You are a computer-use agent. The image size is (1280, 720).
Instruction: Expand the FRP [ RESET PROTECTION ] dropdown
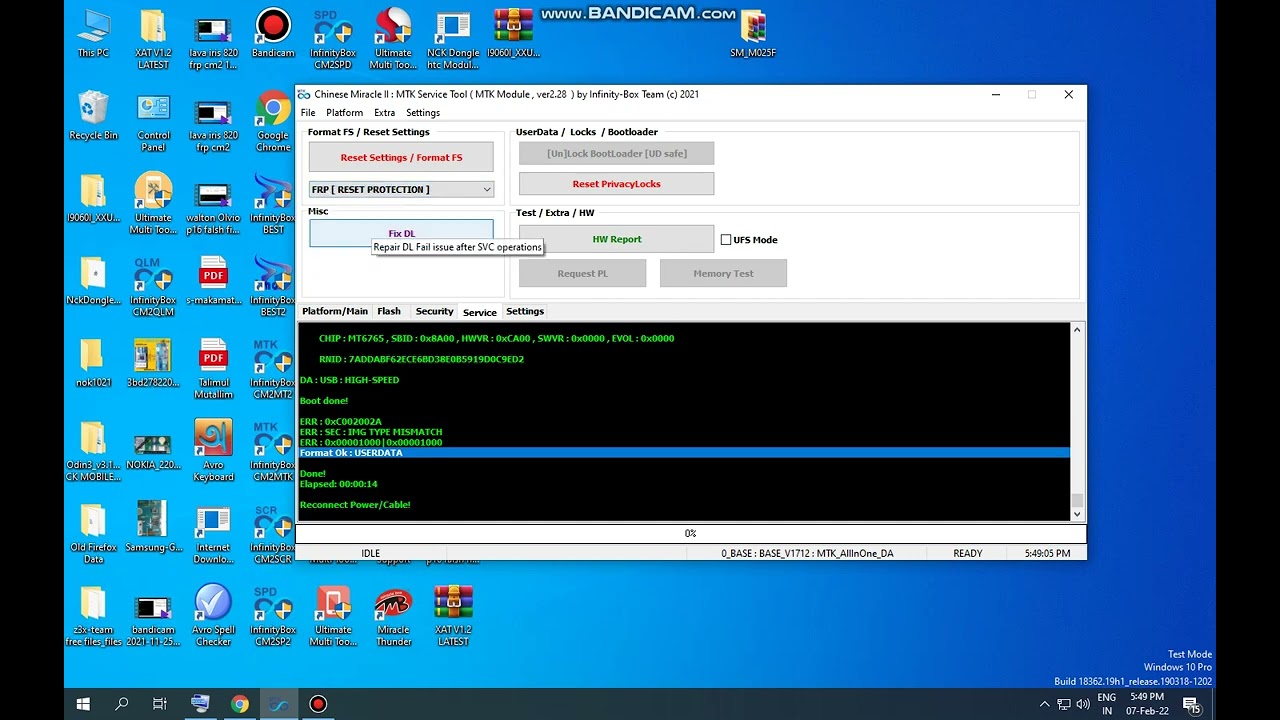(x=487, y=189)
